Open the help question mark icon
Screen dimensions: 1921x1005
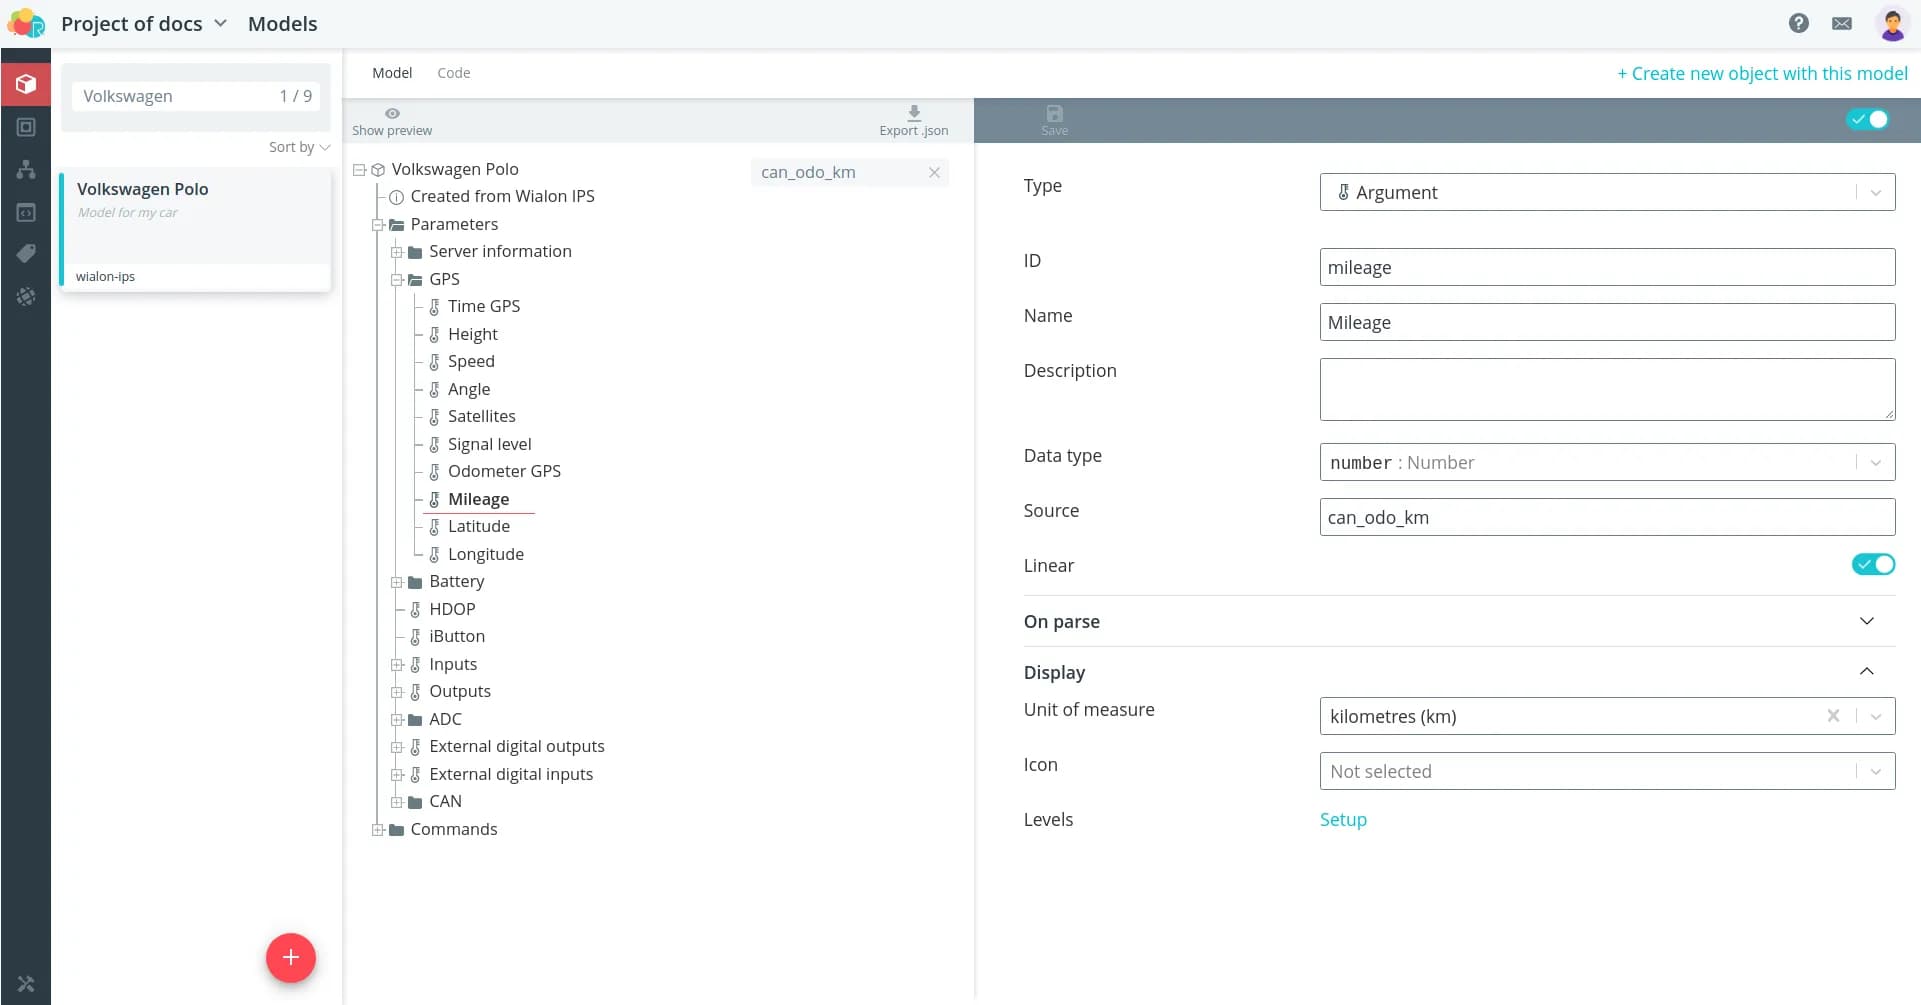pyautogui.click(x=1798, y=23)
